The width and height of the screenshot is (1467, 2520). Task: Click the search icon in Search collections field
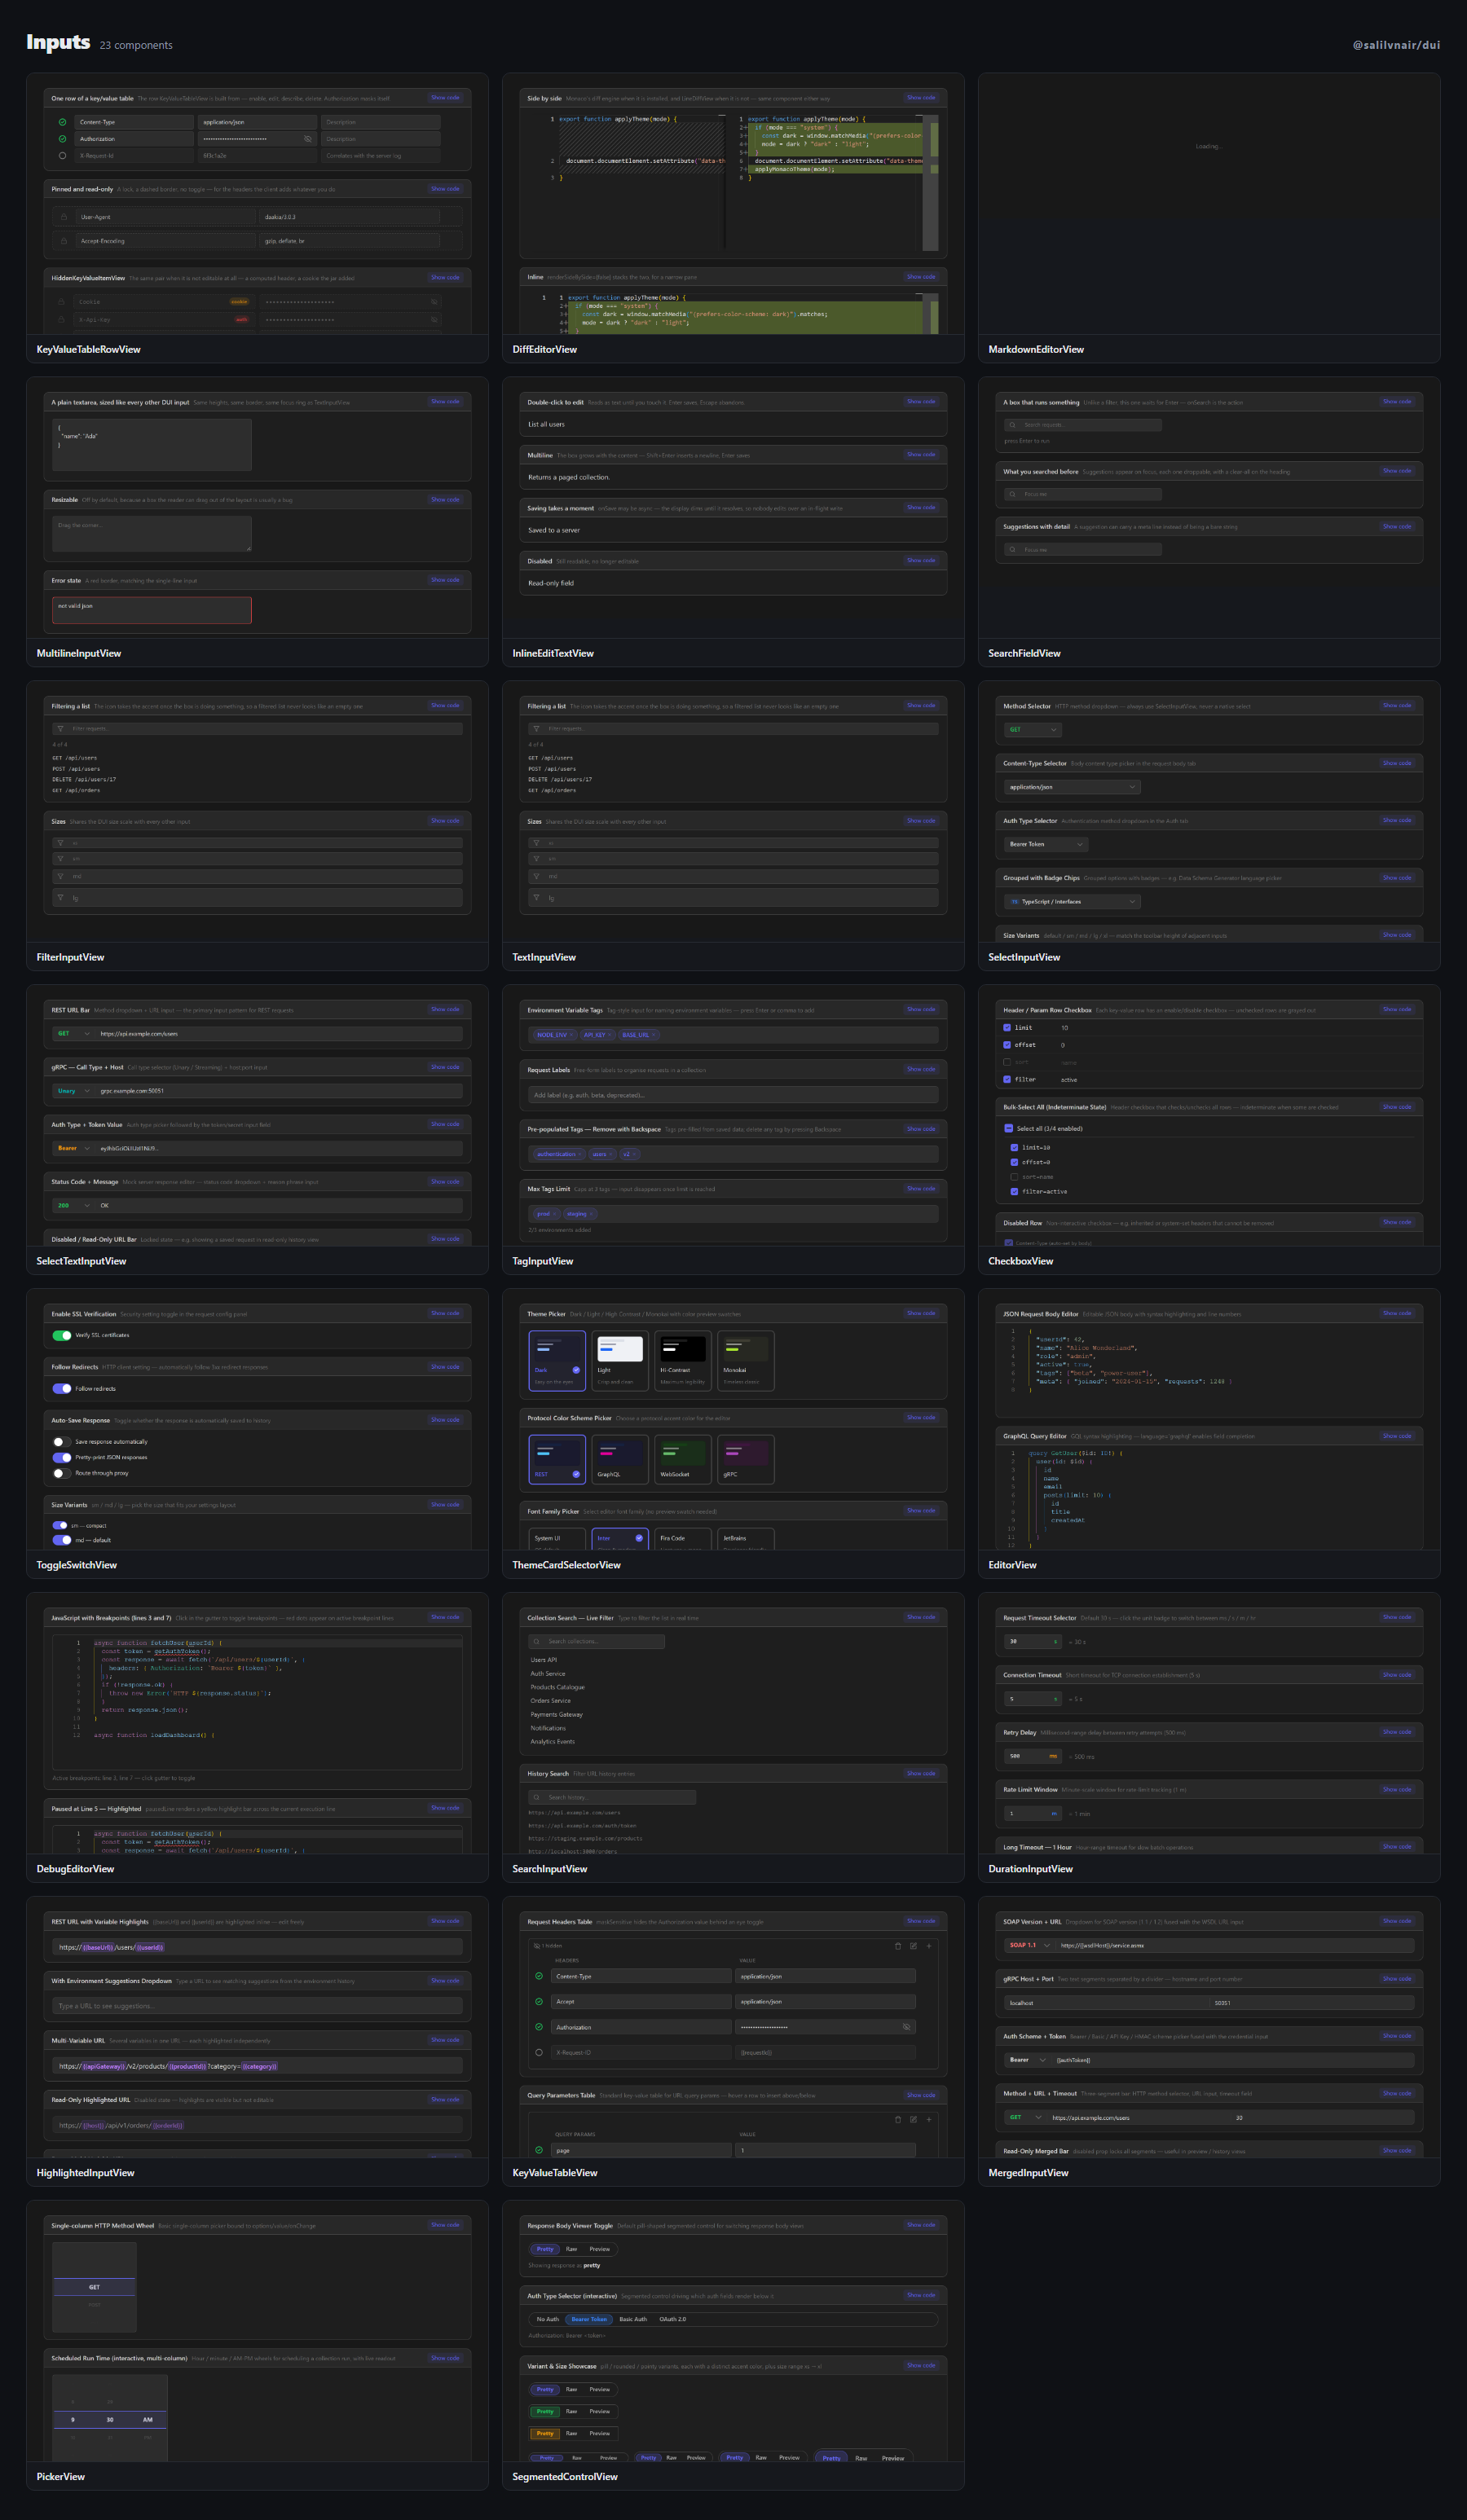(536, 1641)
